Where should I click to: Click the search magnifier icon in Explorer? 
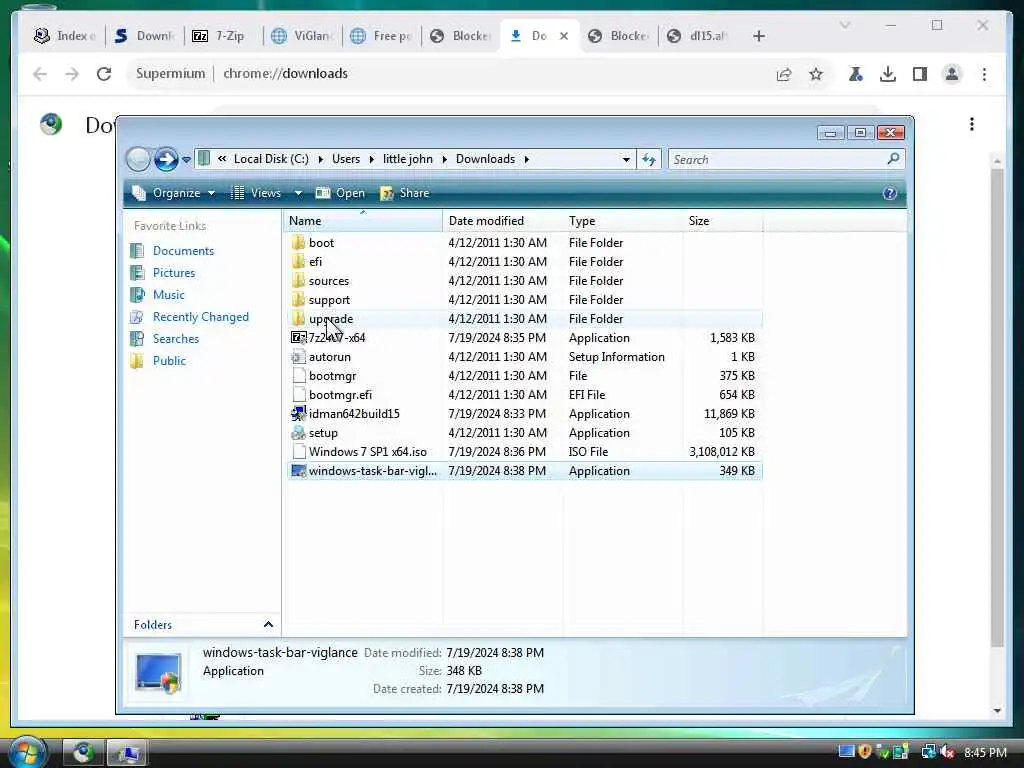click(x=893, y=159)
